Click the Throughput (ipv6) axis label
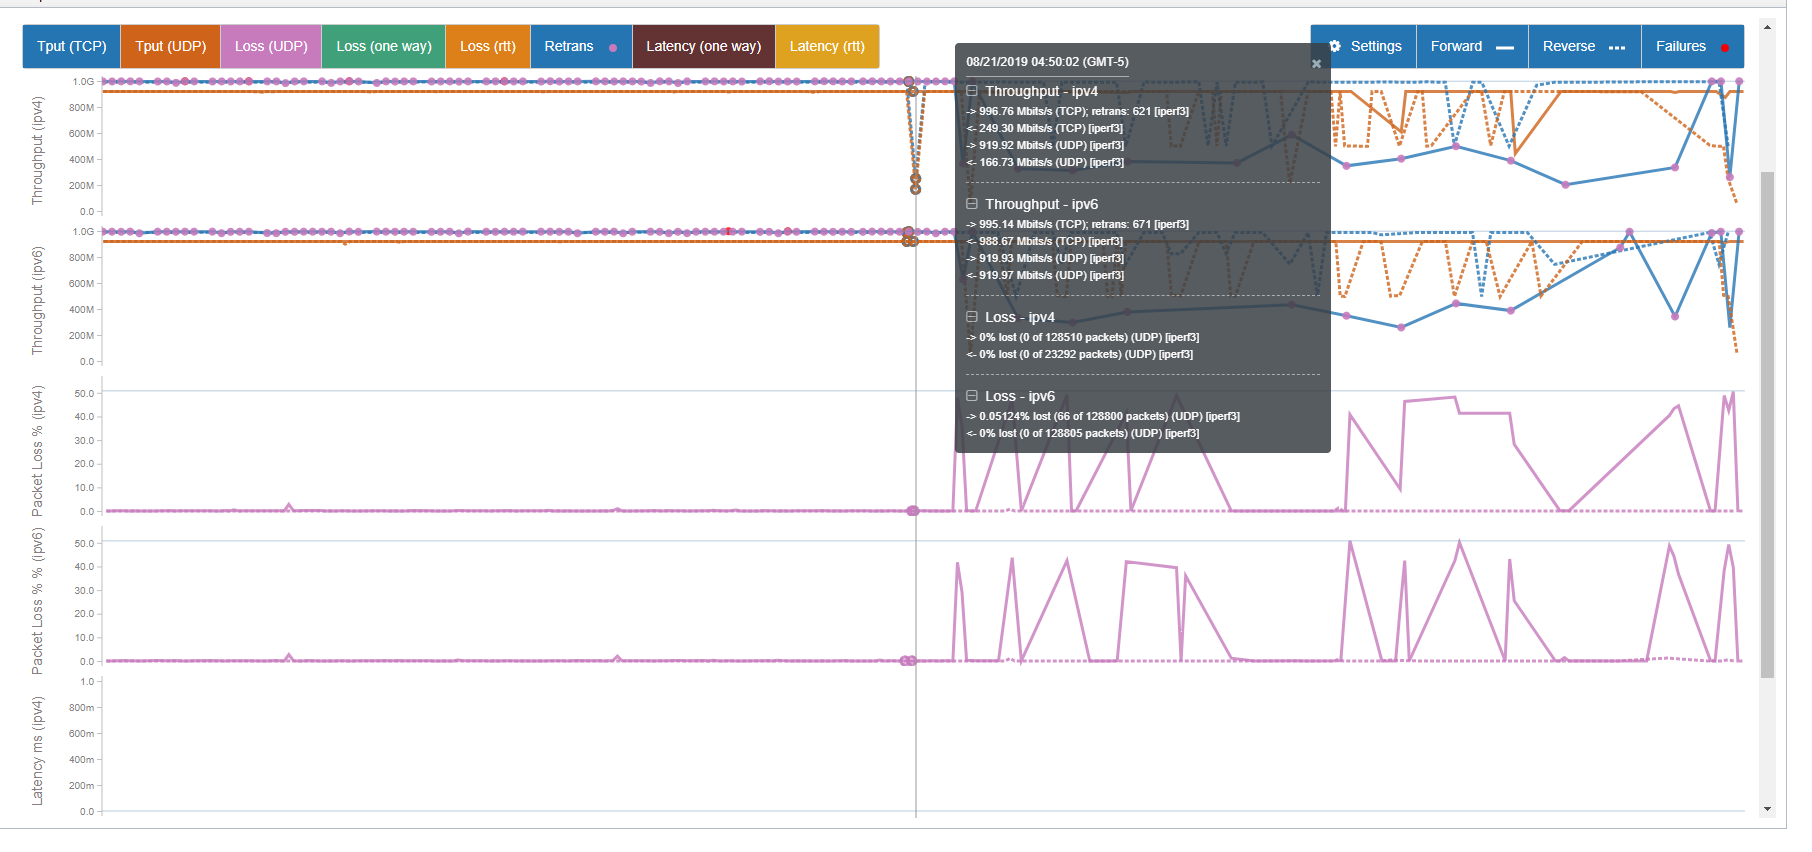The width and height of the screenshot is (1812, 852). point(38,301)
